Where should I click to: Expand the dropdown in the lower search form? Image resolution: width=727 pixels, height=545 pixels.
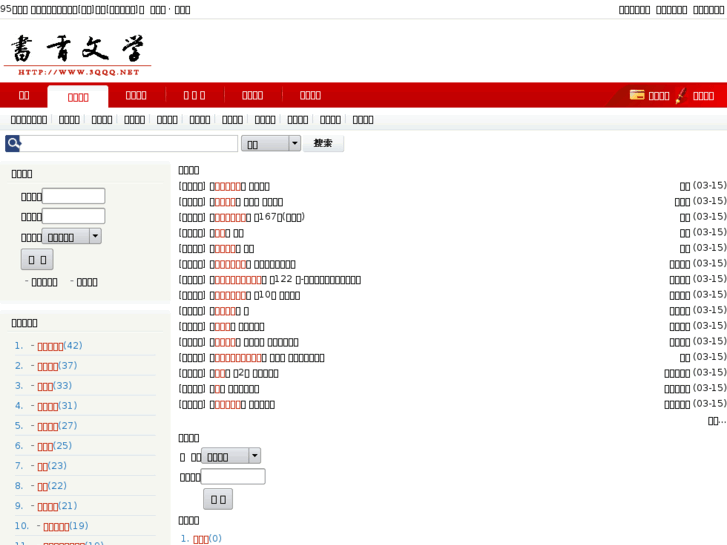pyautogui.click(x=231, y=456)
